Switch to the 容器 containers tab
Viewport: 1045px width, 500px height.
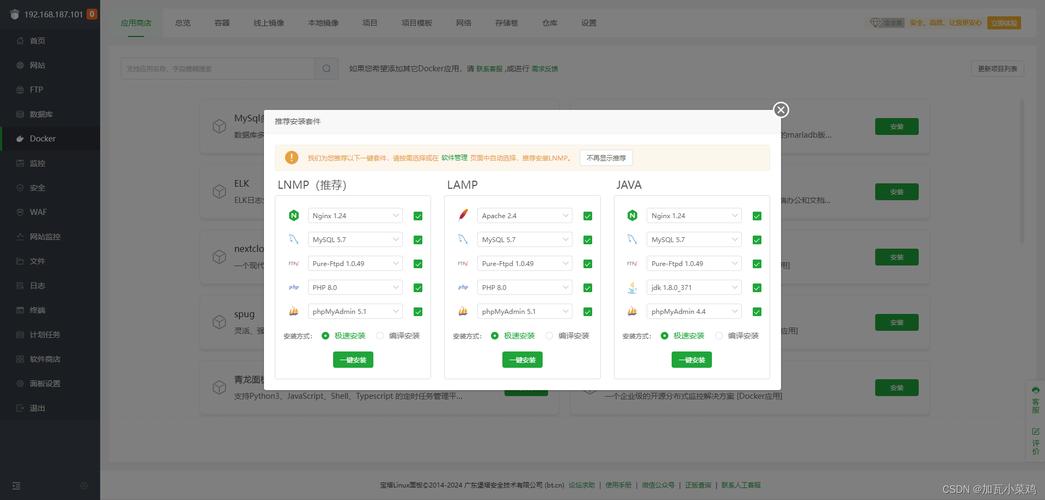pos(222,23)
